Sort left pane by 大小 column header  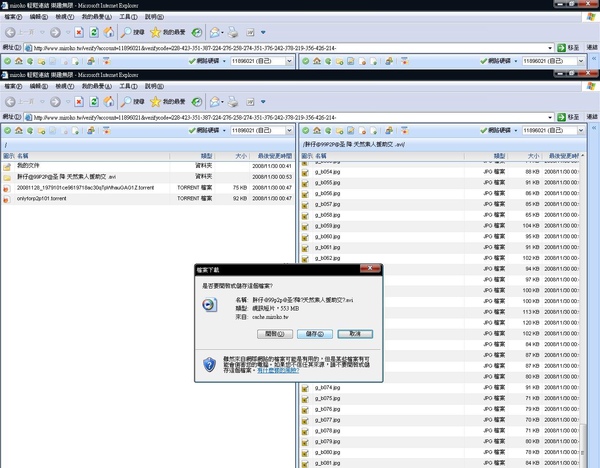coord(241,156)
